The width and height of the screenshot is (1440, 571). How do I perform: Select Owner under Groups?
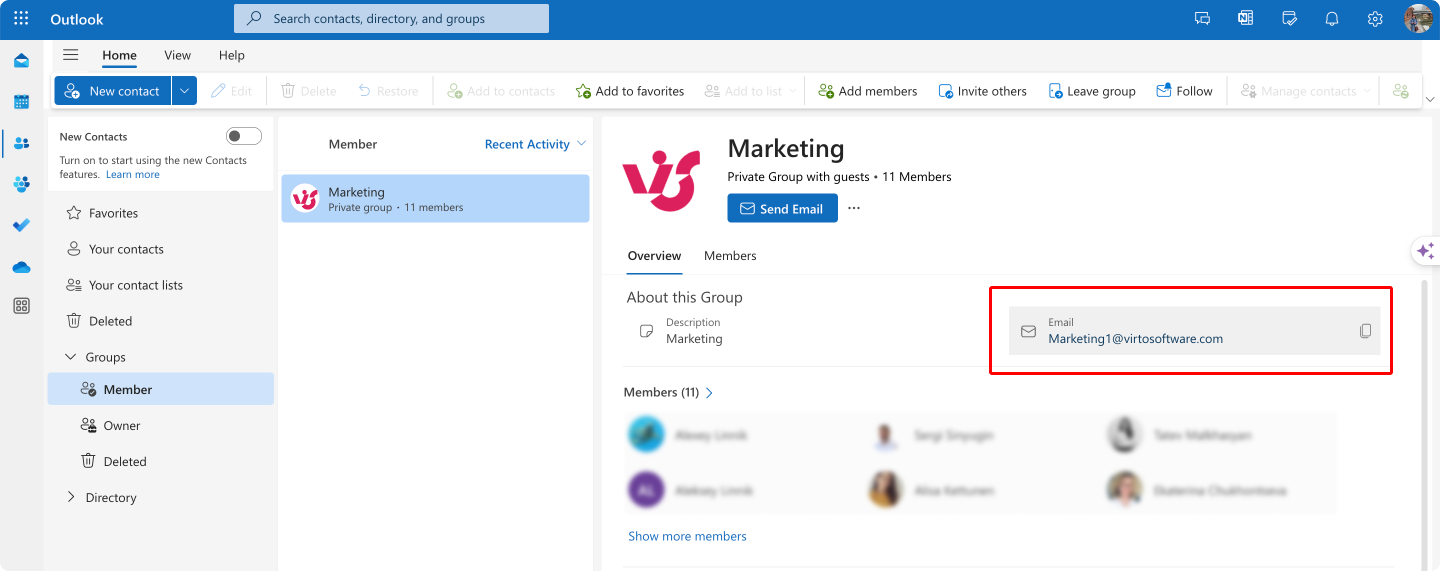(160, 425)
